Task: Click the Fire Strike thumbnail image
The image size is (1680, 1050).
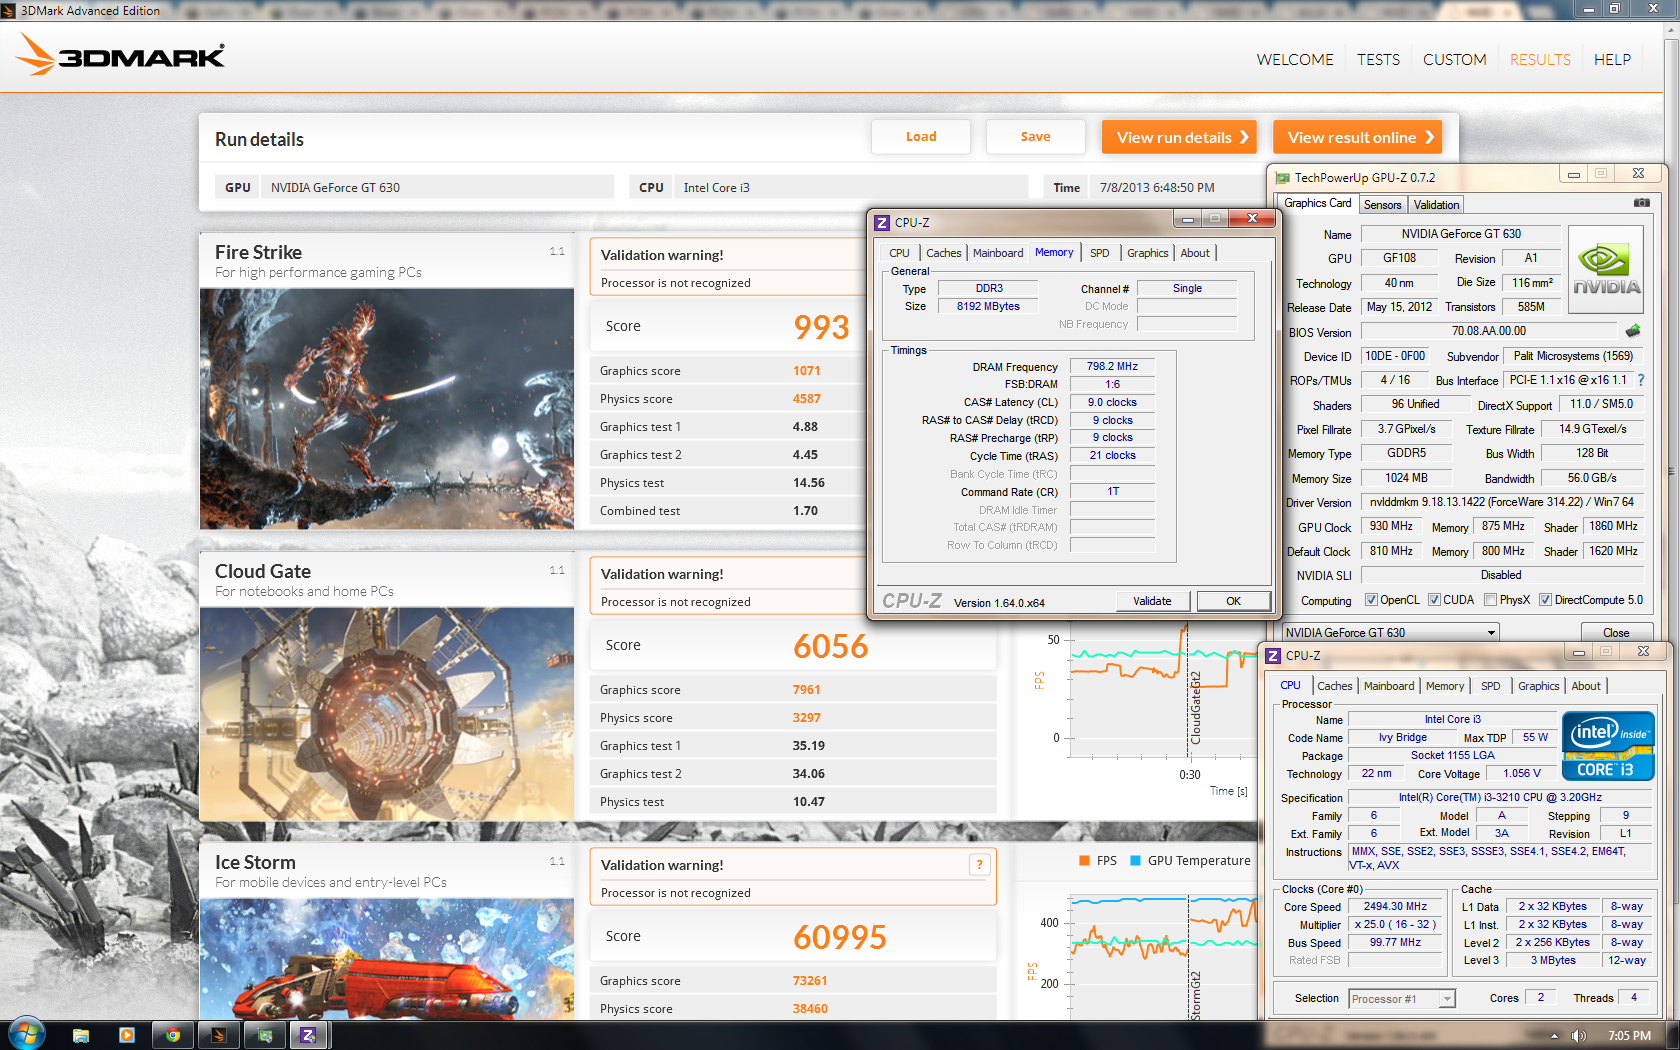Action: (387, 409)
